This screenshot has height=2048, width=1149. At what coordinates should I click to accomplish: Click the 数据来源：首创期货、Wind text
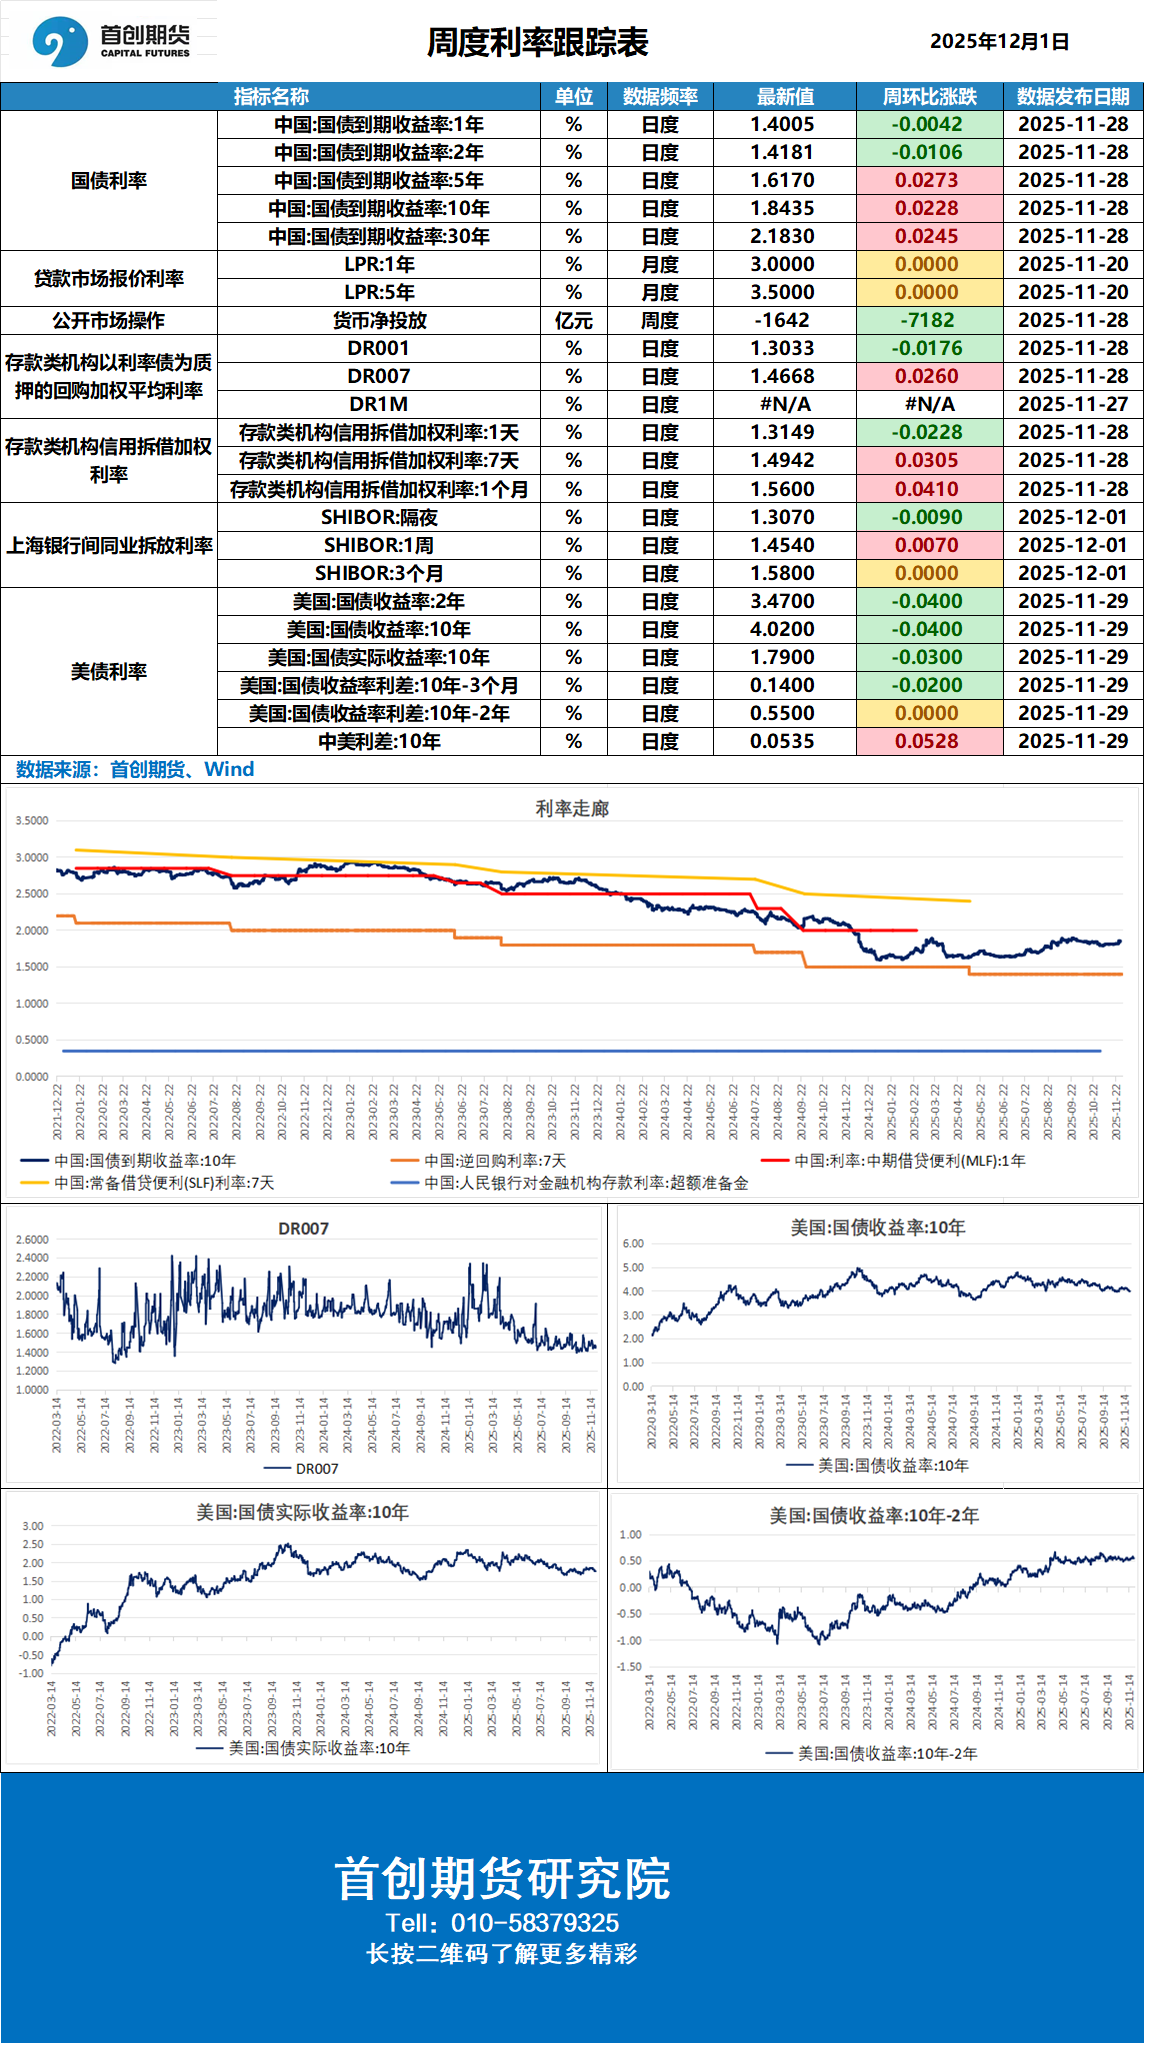pos(135,769)
